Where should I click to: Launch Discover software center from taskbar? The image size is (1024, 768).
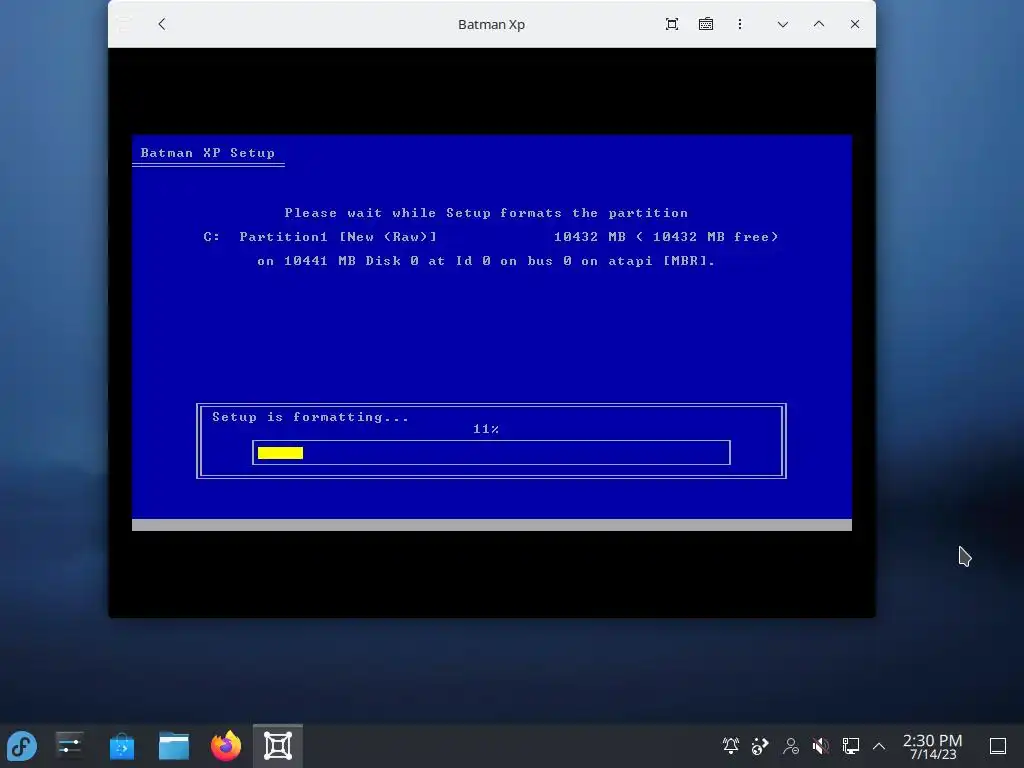coord(121,746)
